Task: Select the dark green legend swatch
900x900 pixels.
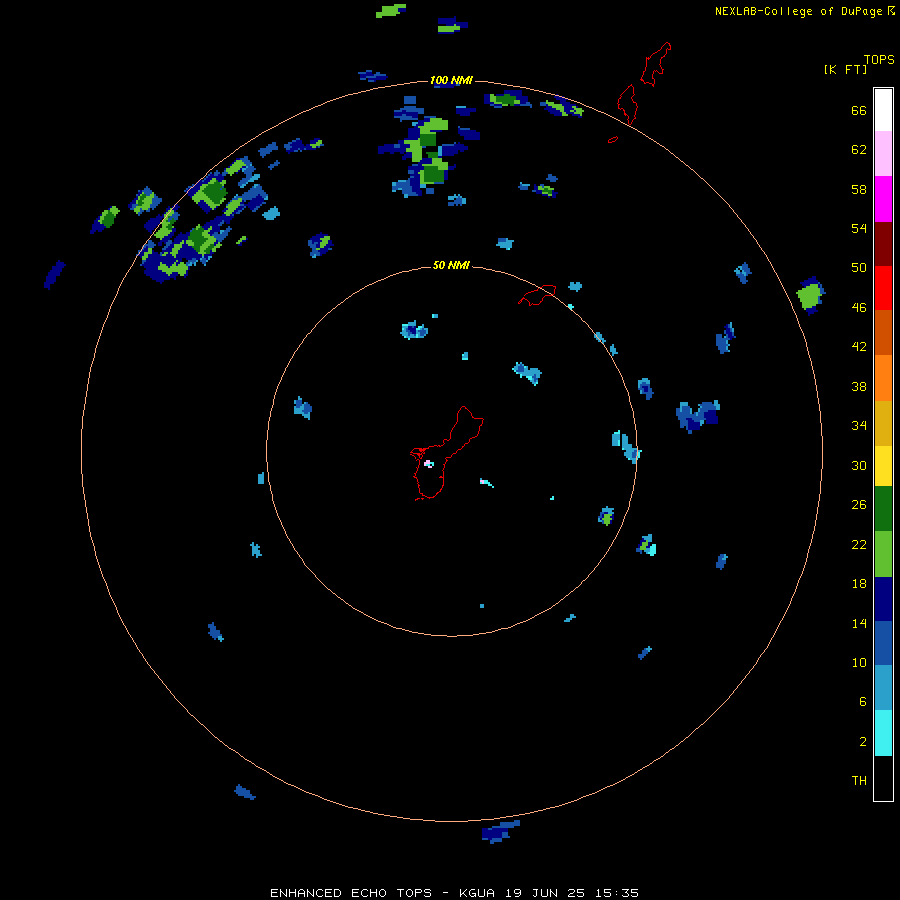Action: click(x=883, y=509)
